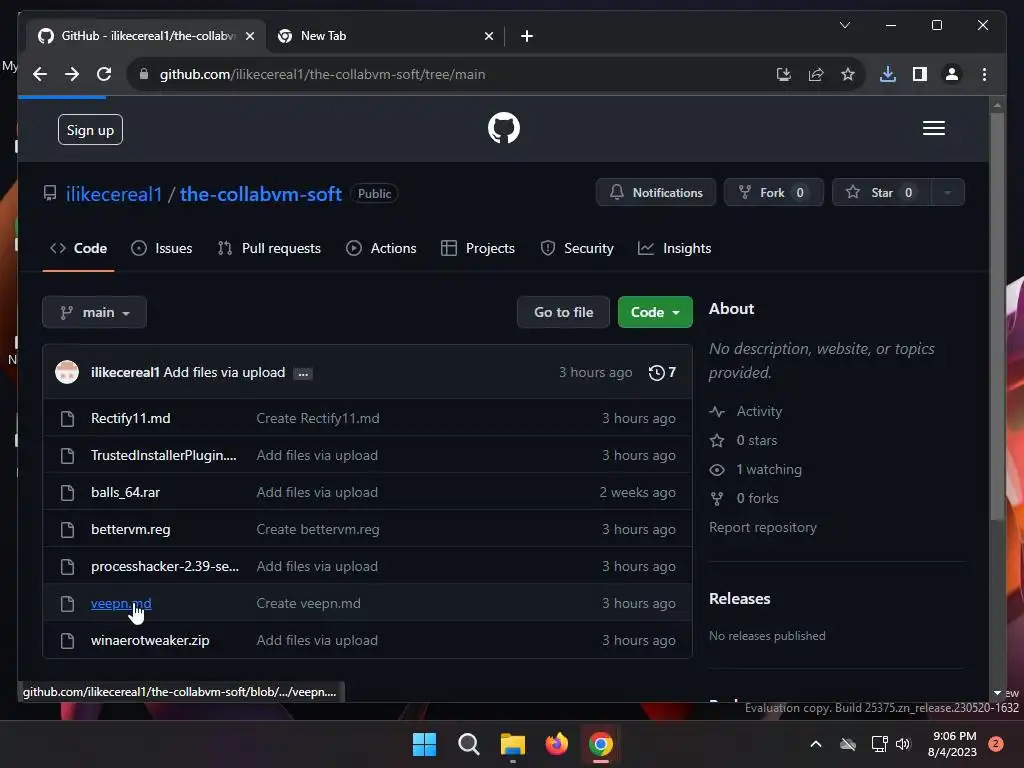
Task: Click the share page icon
Action: pos(816,74)
